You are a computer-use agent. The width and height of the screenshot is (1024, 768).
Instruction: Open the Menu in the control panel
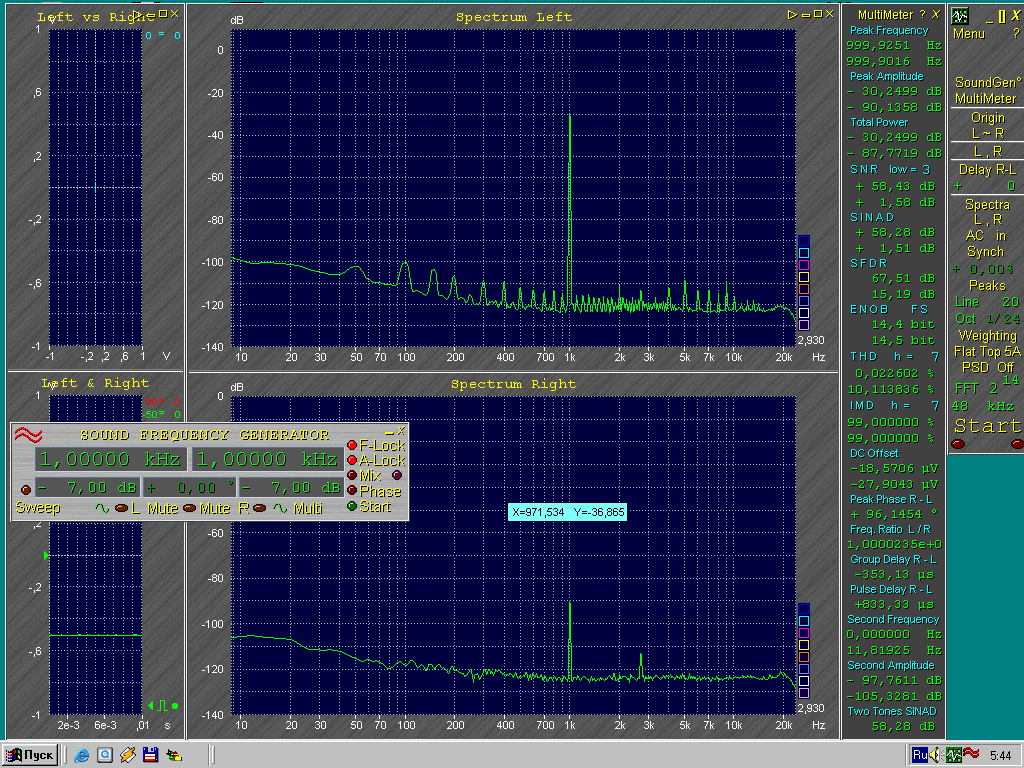(x=968, y=34)
